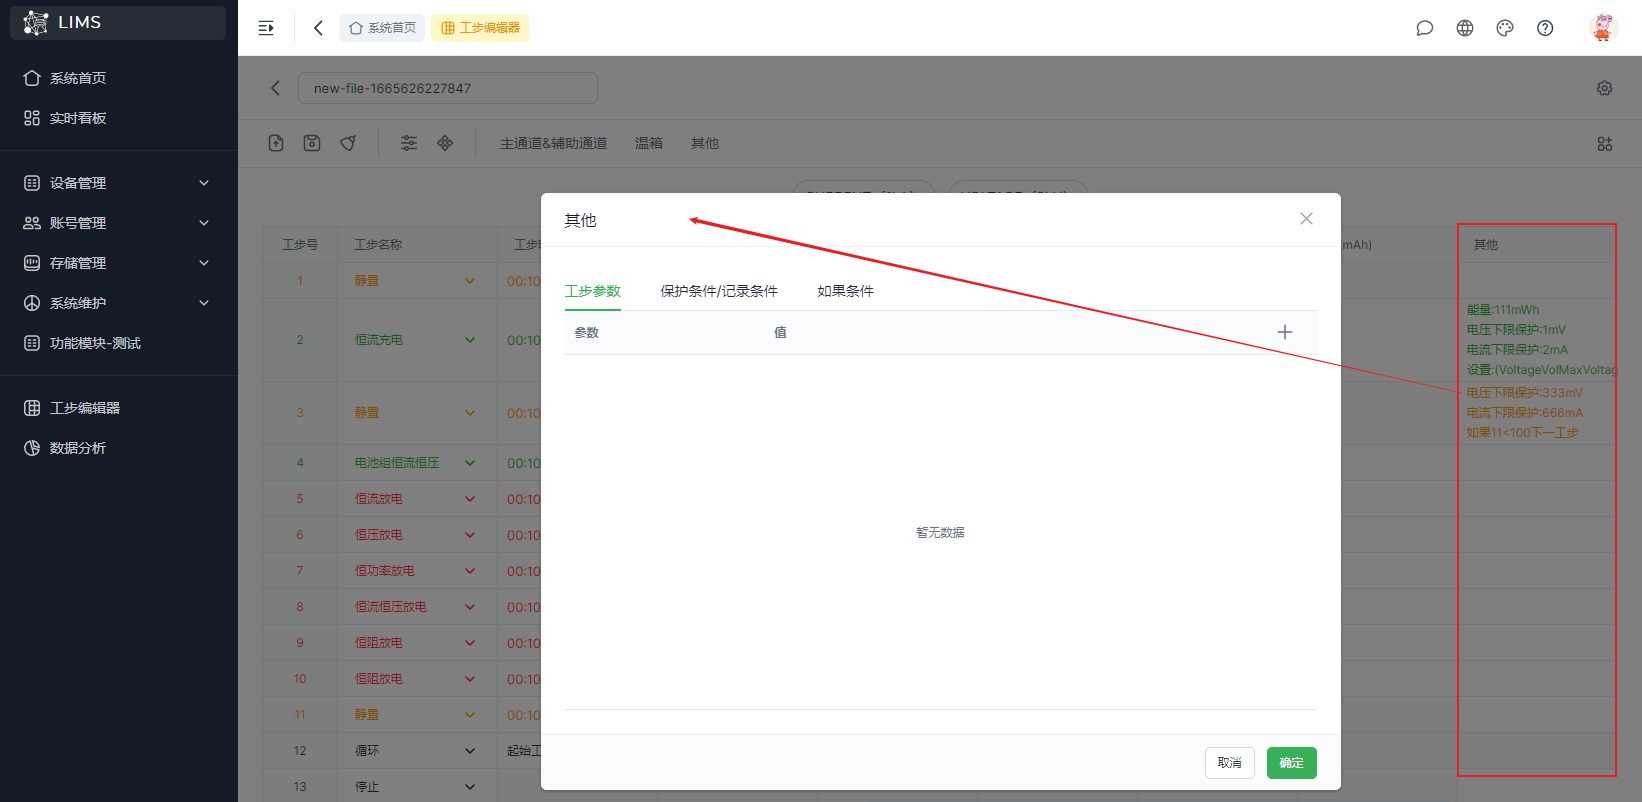Open the chat message icon

(x=1425, y=28)
